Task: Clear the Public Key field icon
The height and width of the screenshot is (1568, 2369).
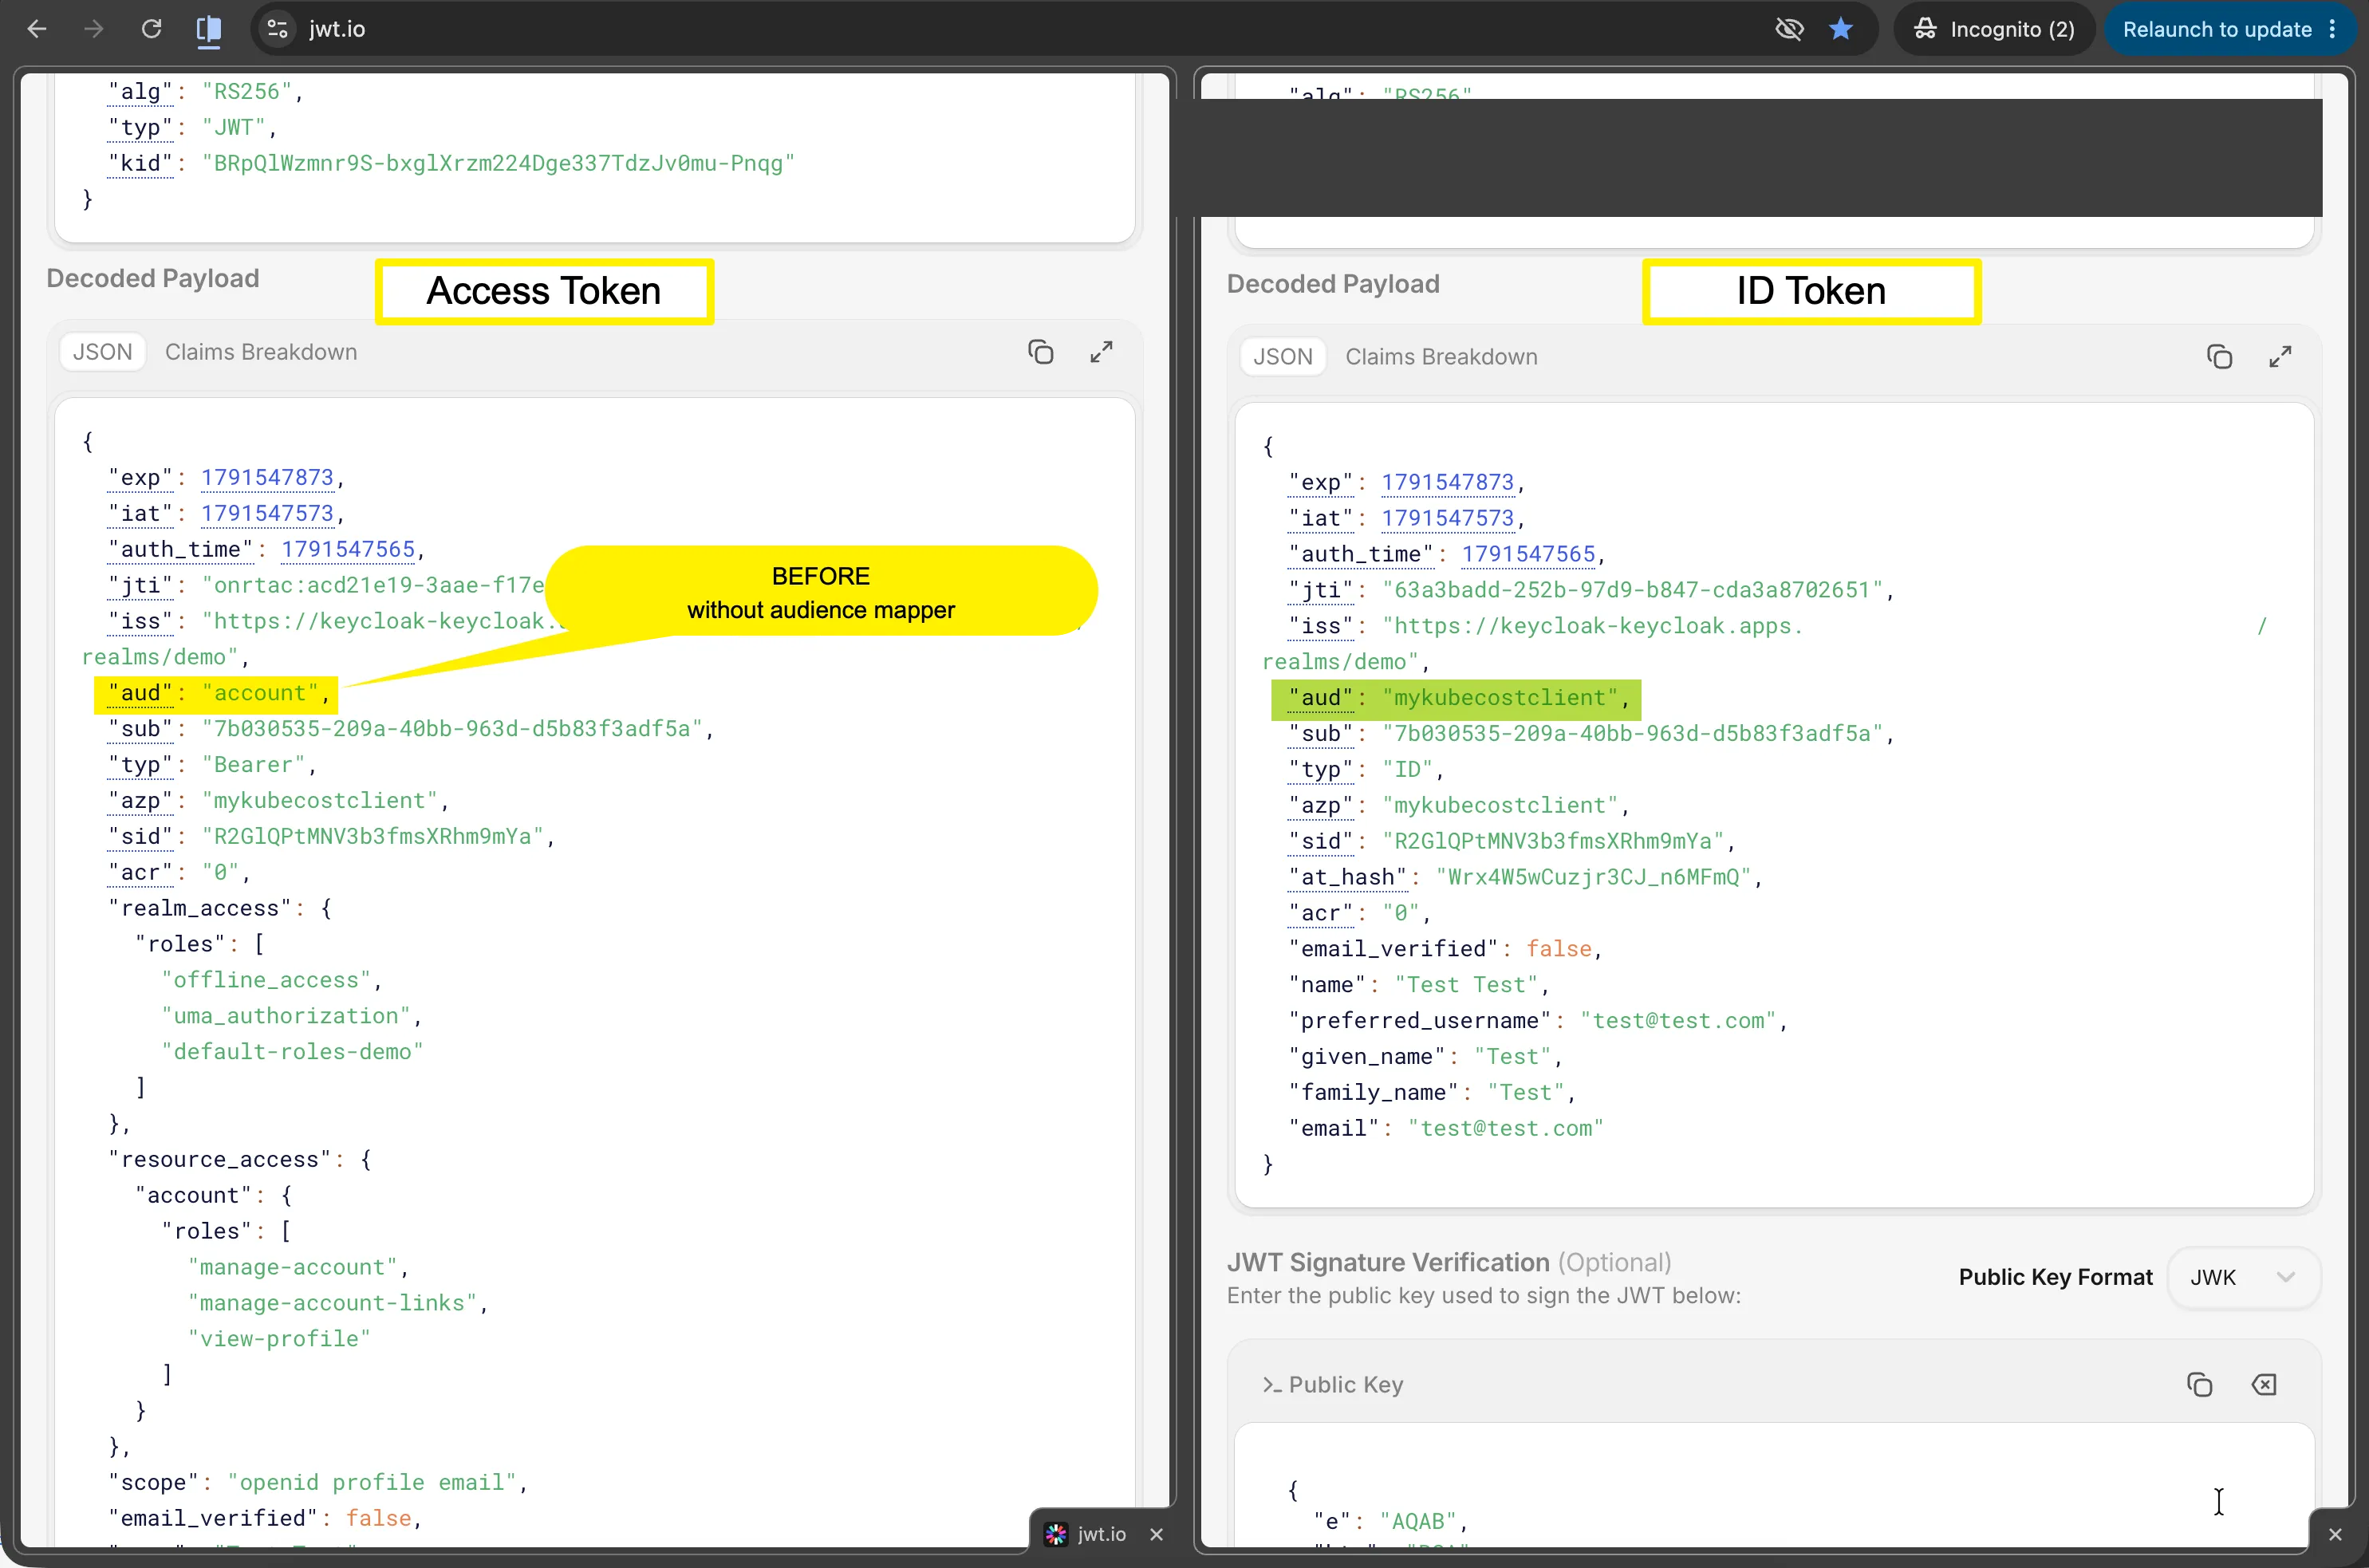Action: point(2264,1385)
